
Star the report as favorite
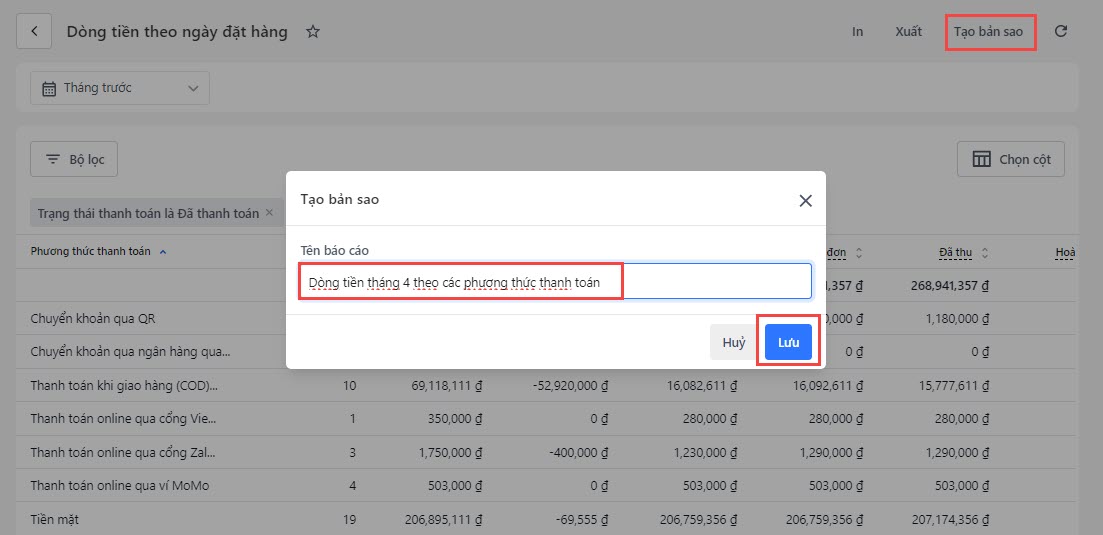point(313,32)
